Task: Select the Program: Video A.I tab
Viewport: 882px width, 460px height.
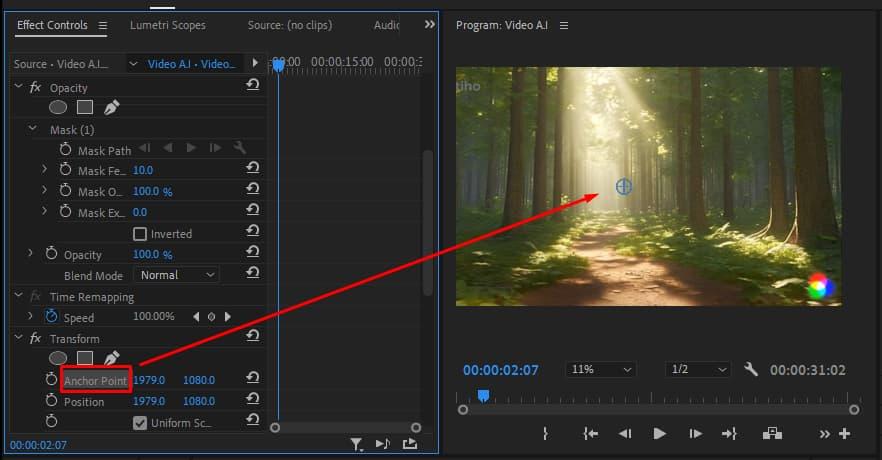Action: [x=502, y=25]
